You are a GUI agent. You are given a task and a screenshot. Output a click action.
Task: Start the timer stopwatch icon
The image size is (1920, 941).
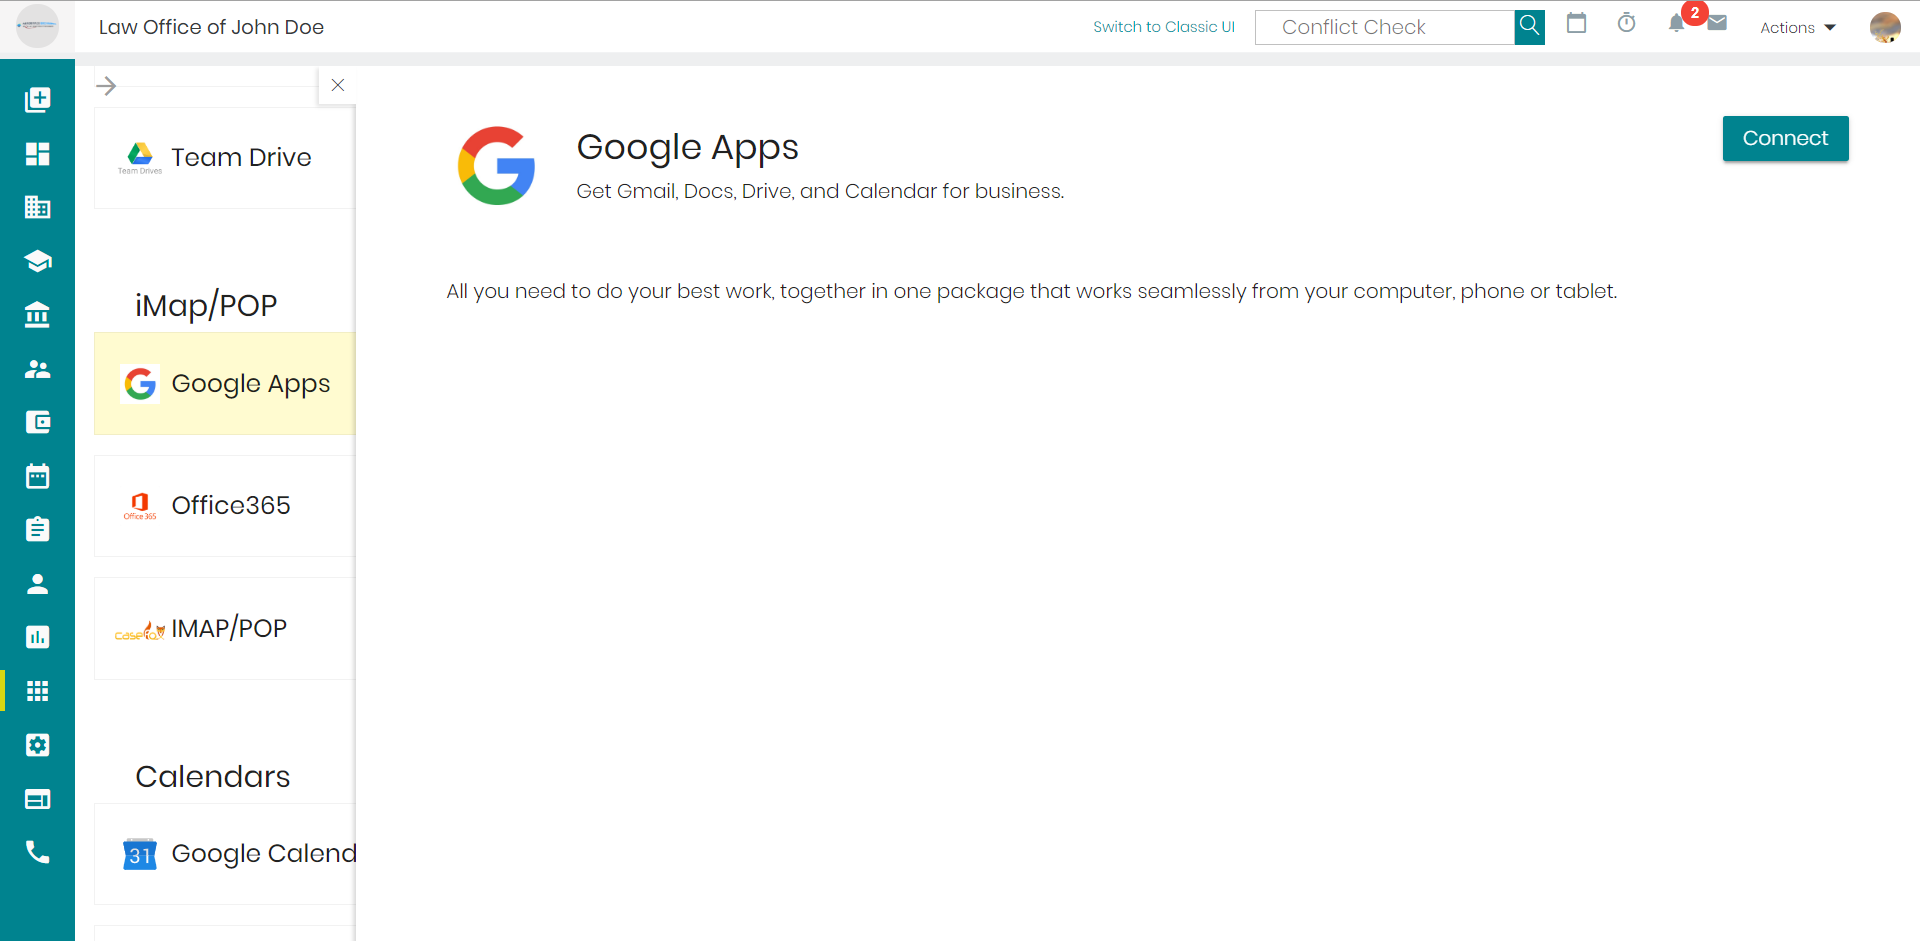(1627, 23)
